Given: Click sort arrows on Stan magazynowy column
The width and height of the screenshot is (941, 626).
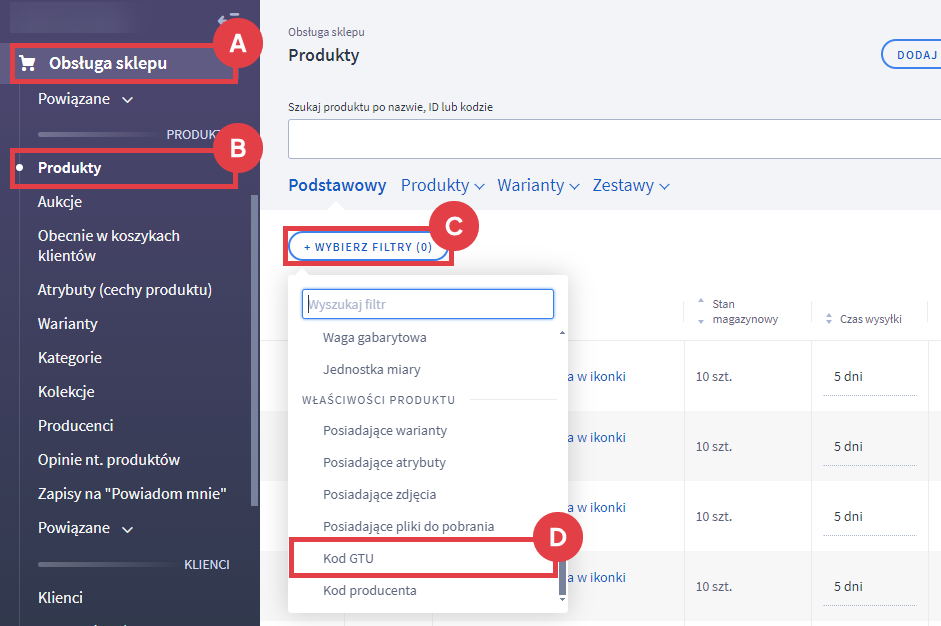Looking at the screenshot, I should pos(700,311).
